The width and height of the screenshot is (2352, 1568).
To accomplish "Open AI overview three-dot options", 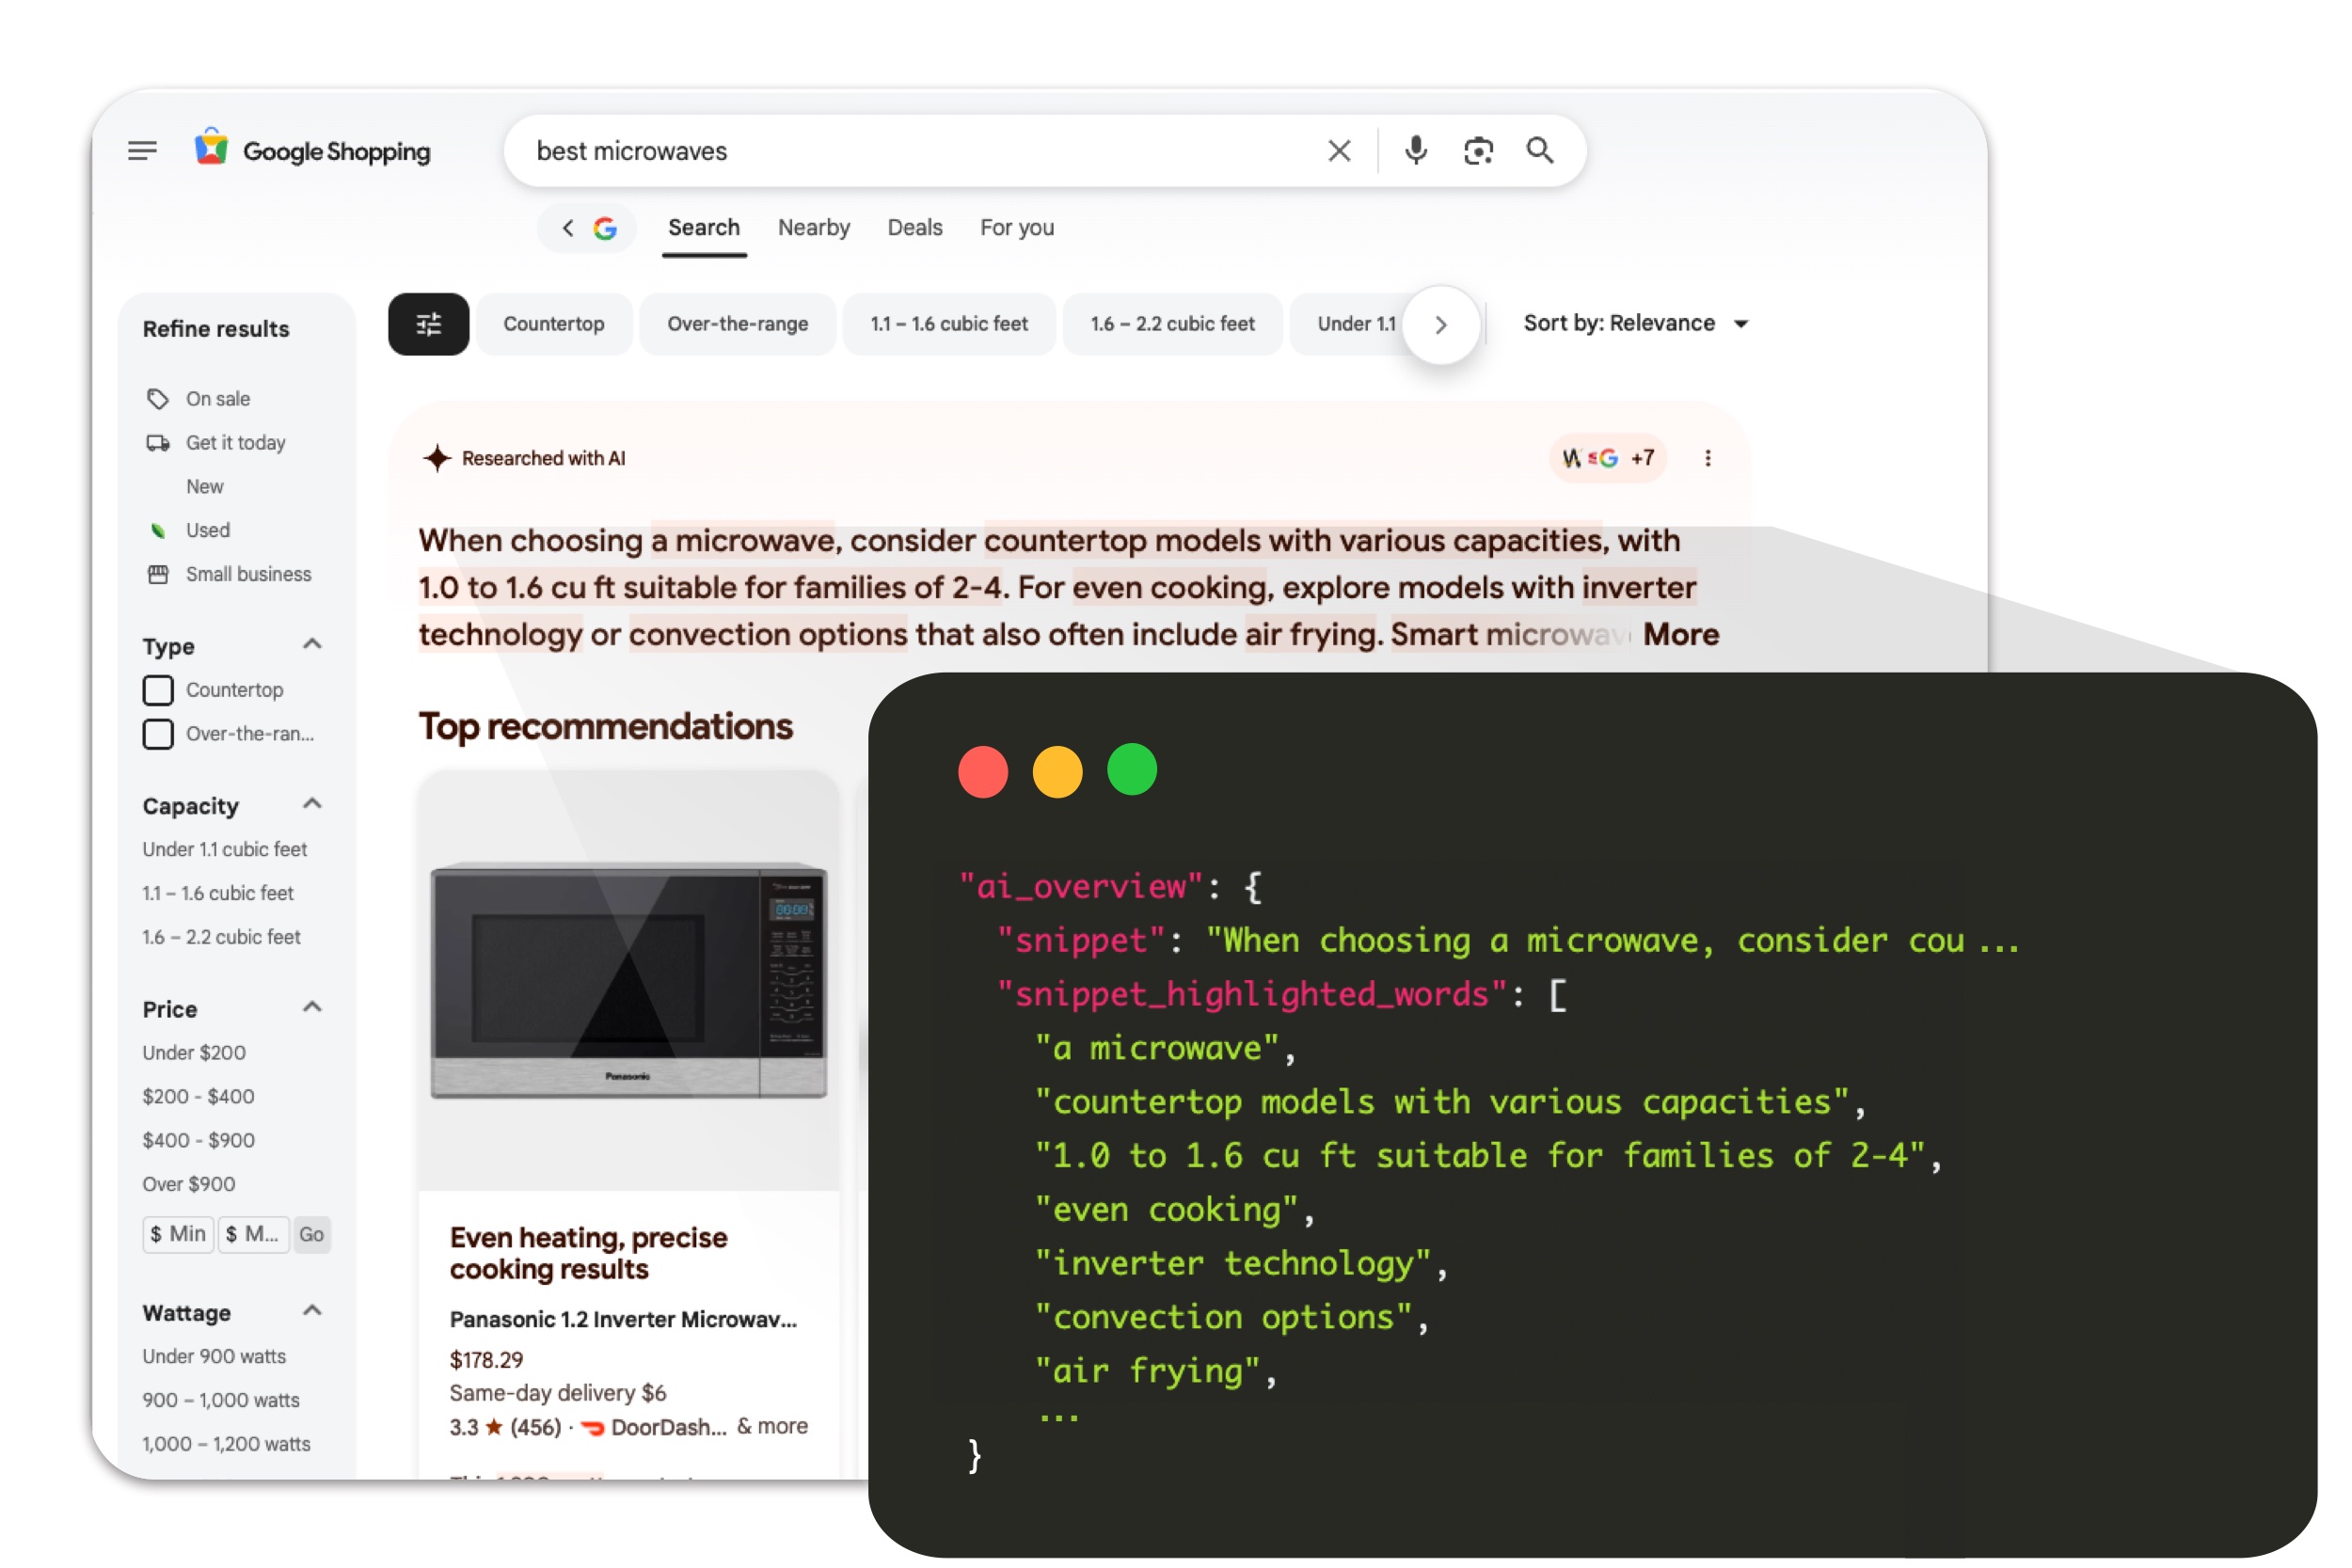I will pos(1708,458).
